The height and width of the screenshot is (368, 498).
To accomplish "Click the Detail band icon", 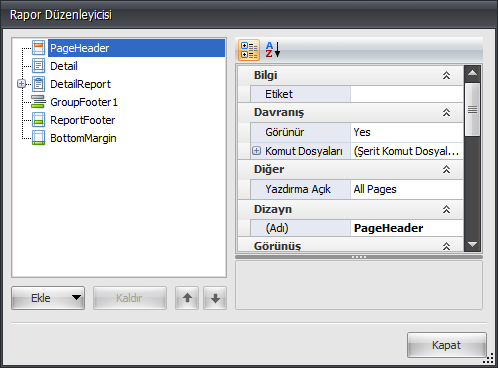I will pos(39,66).
